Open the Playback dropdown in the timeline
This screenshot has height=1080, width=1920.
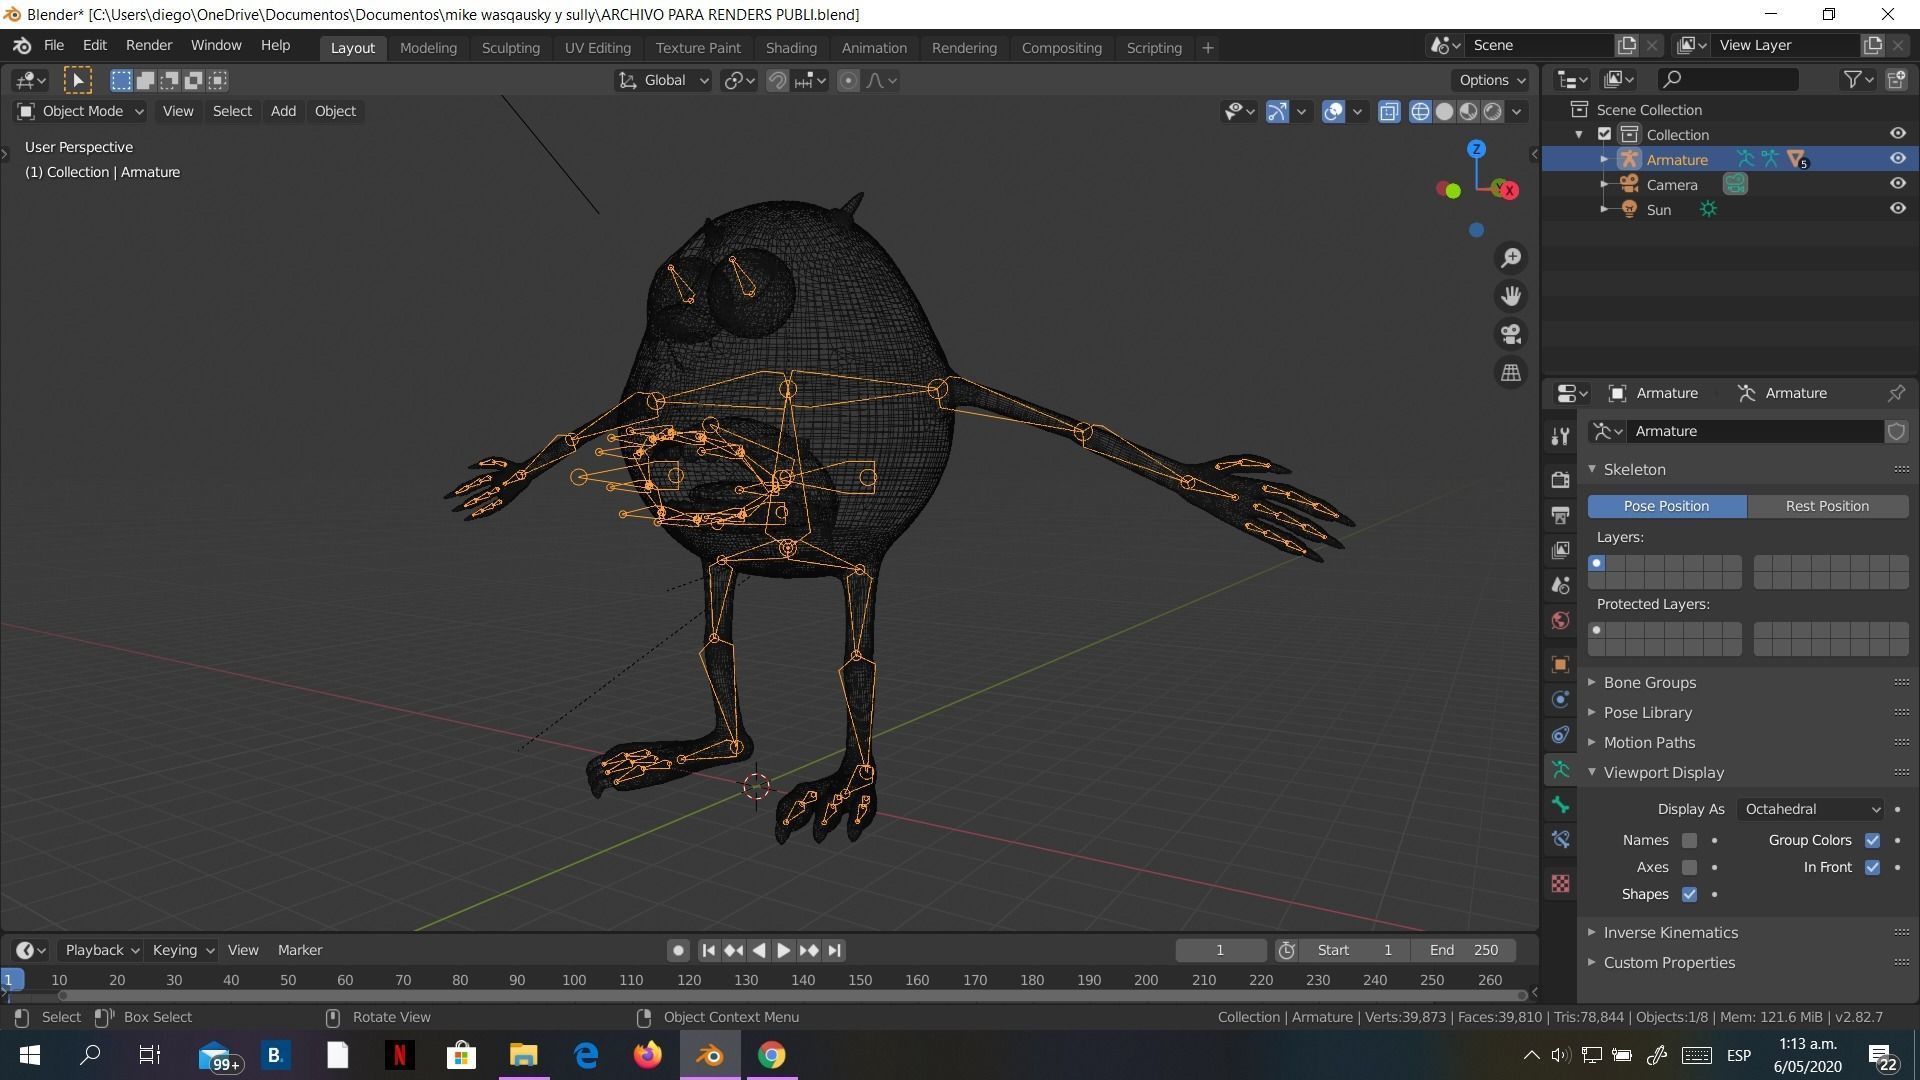pyautogui.click(x=100, y=950)
